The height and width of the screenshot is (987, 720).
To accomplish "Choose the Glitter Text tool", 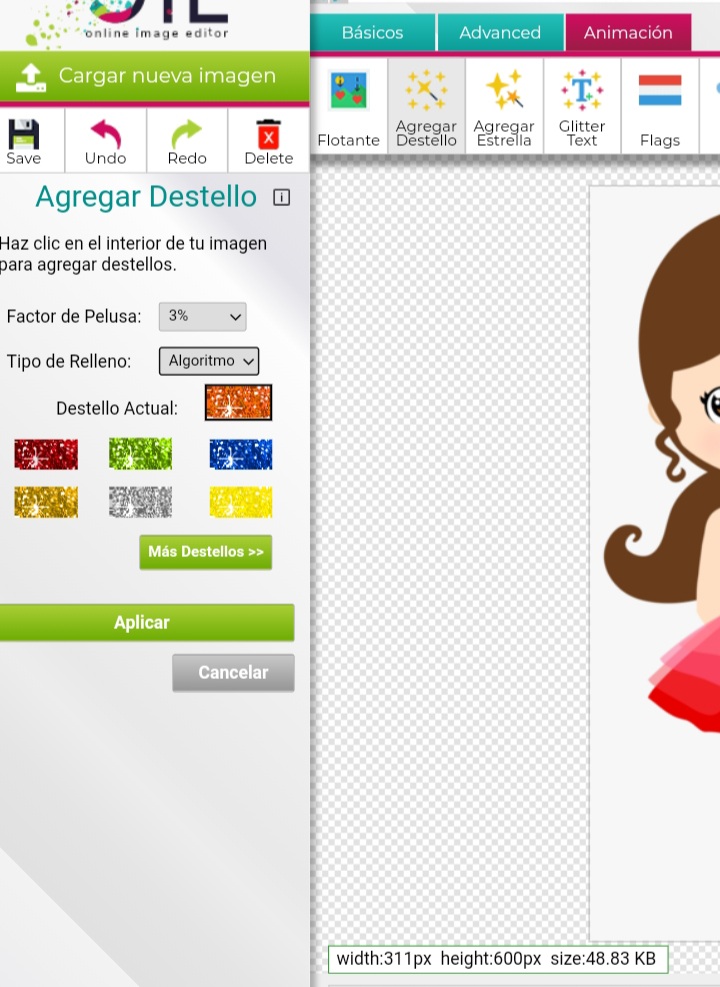I will (x=582, y=105).
